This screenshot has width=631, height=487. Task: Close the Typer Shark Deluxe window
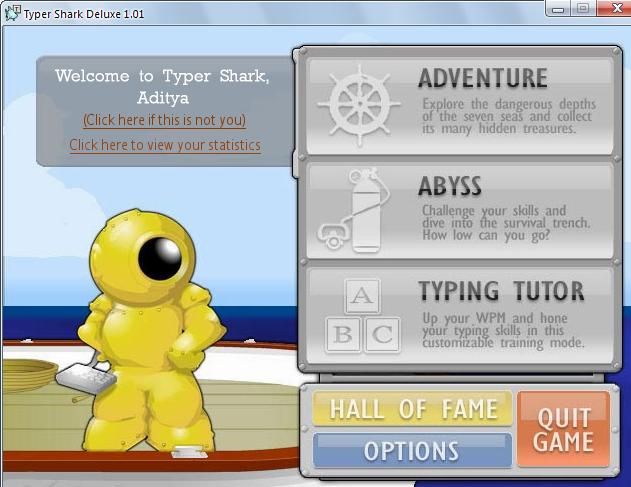pyautogui.click(x=615, y=8)
